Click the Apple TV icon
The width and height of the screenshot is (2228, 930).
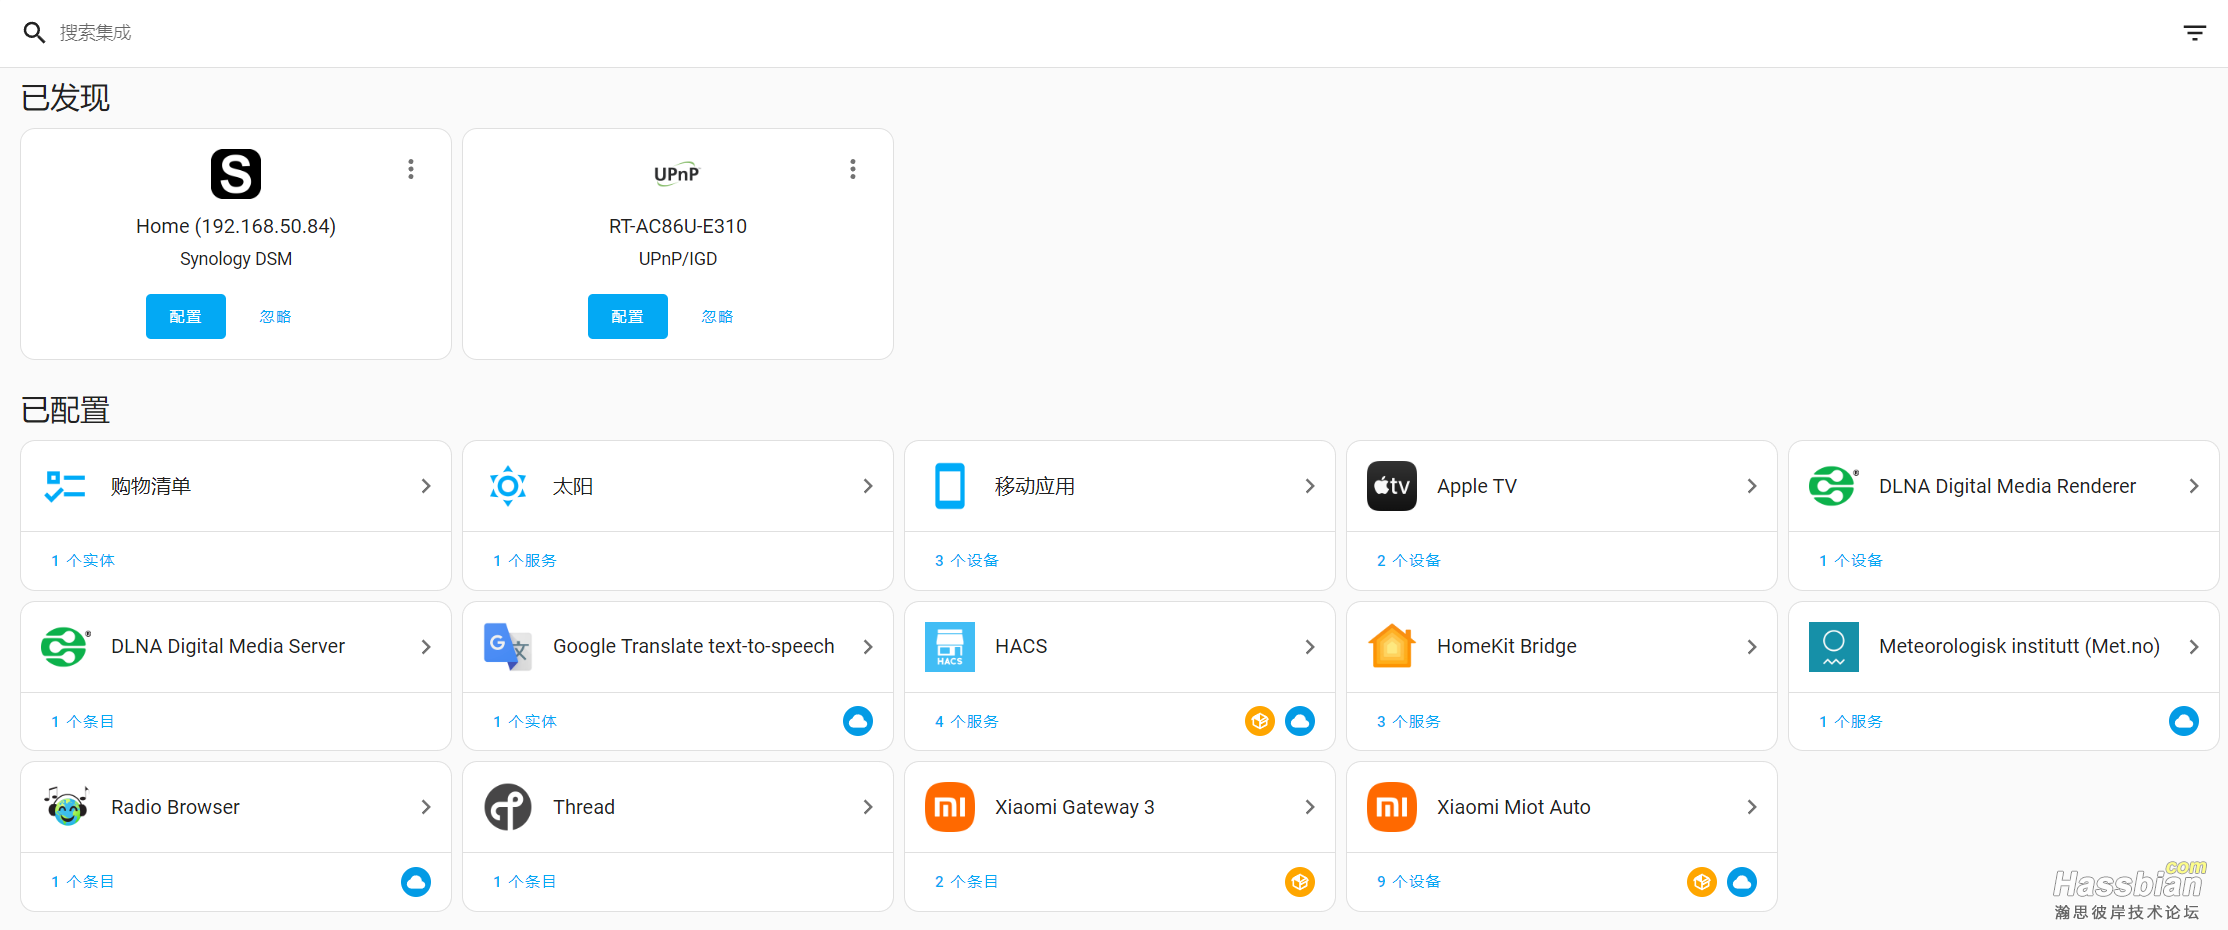coord(1392,486)
